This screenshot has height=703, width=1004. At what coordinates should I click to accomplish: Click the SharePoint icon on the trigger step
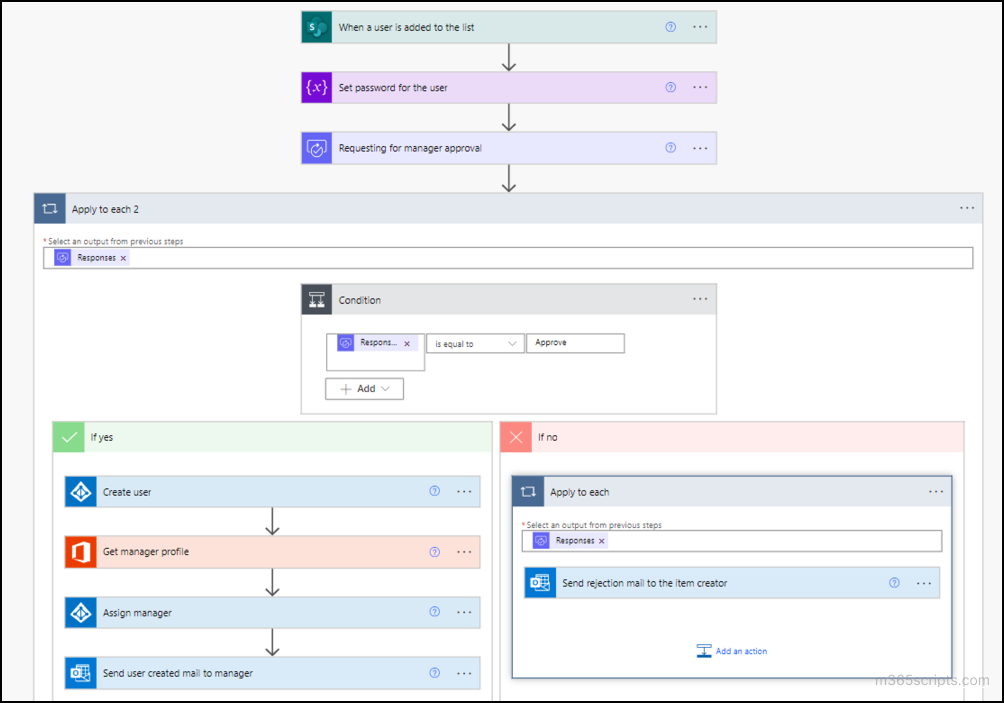click(x=316, y=27)
